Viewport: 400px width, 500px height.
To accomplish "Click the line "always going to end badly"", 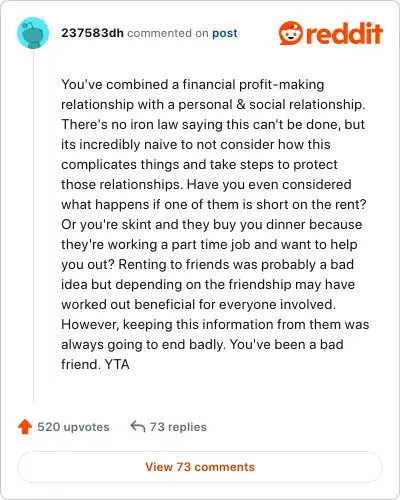I will [x=202, y=344].
